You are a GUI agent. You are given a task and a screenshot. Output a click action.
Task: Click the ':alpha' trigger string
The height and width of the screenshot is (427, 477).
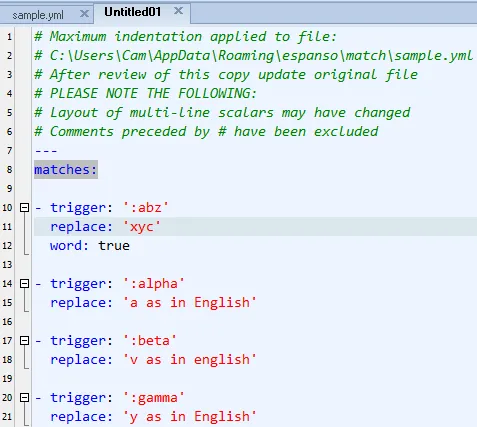click(x=154, y=284)
